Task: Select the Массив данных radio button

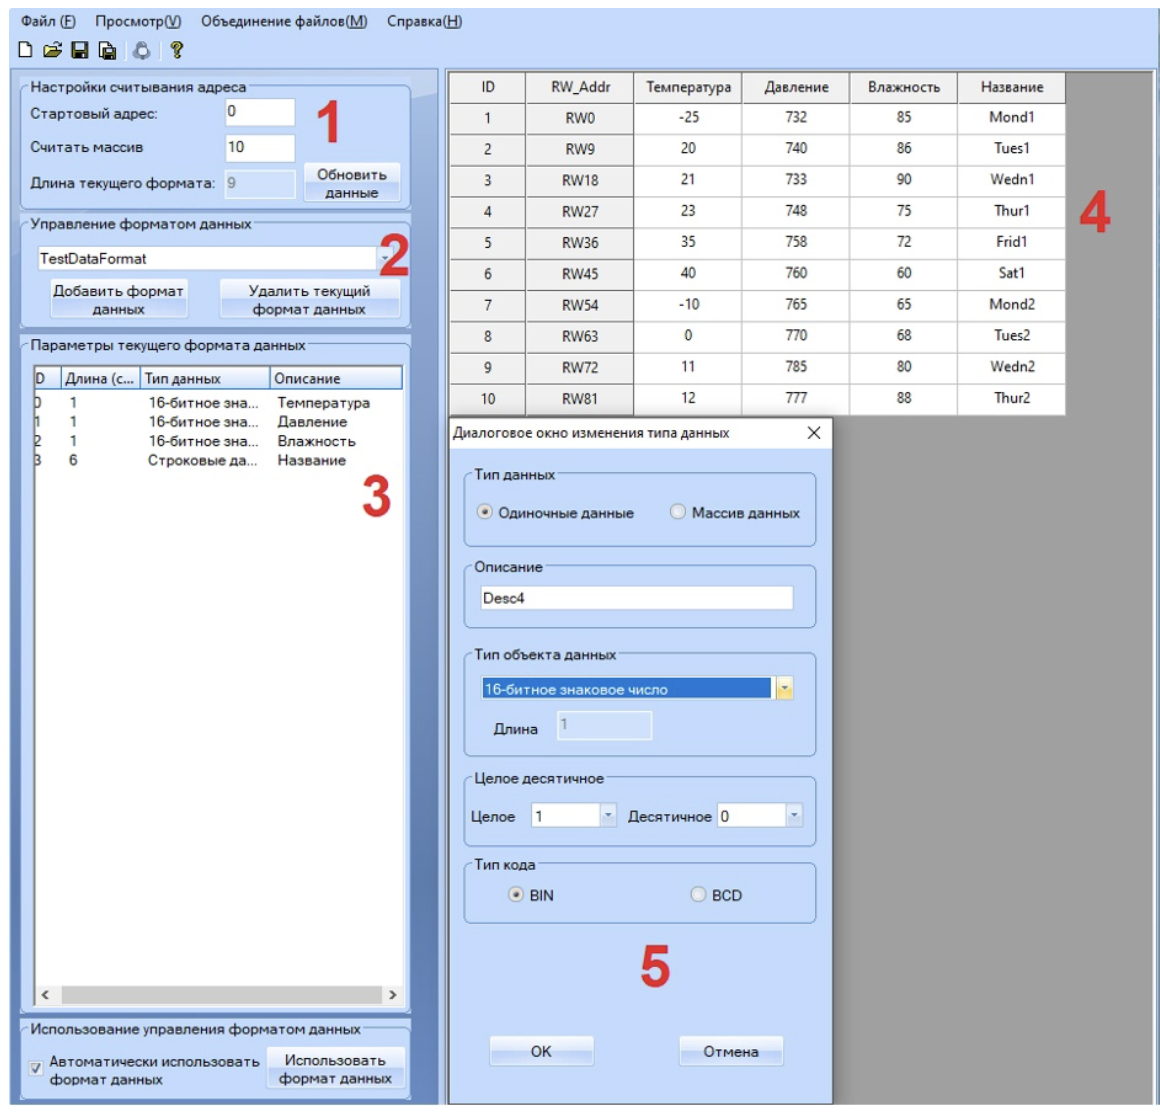Action: [678, 512]
